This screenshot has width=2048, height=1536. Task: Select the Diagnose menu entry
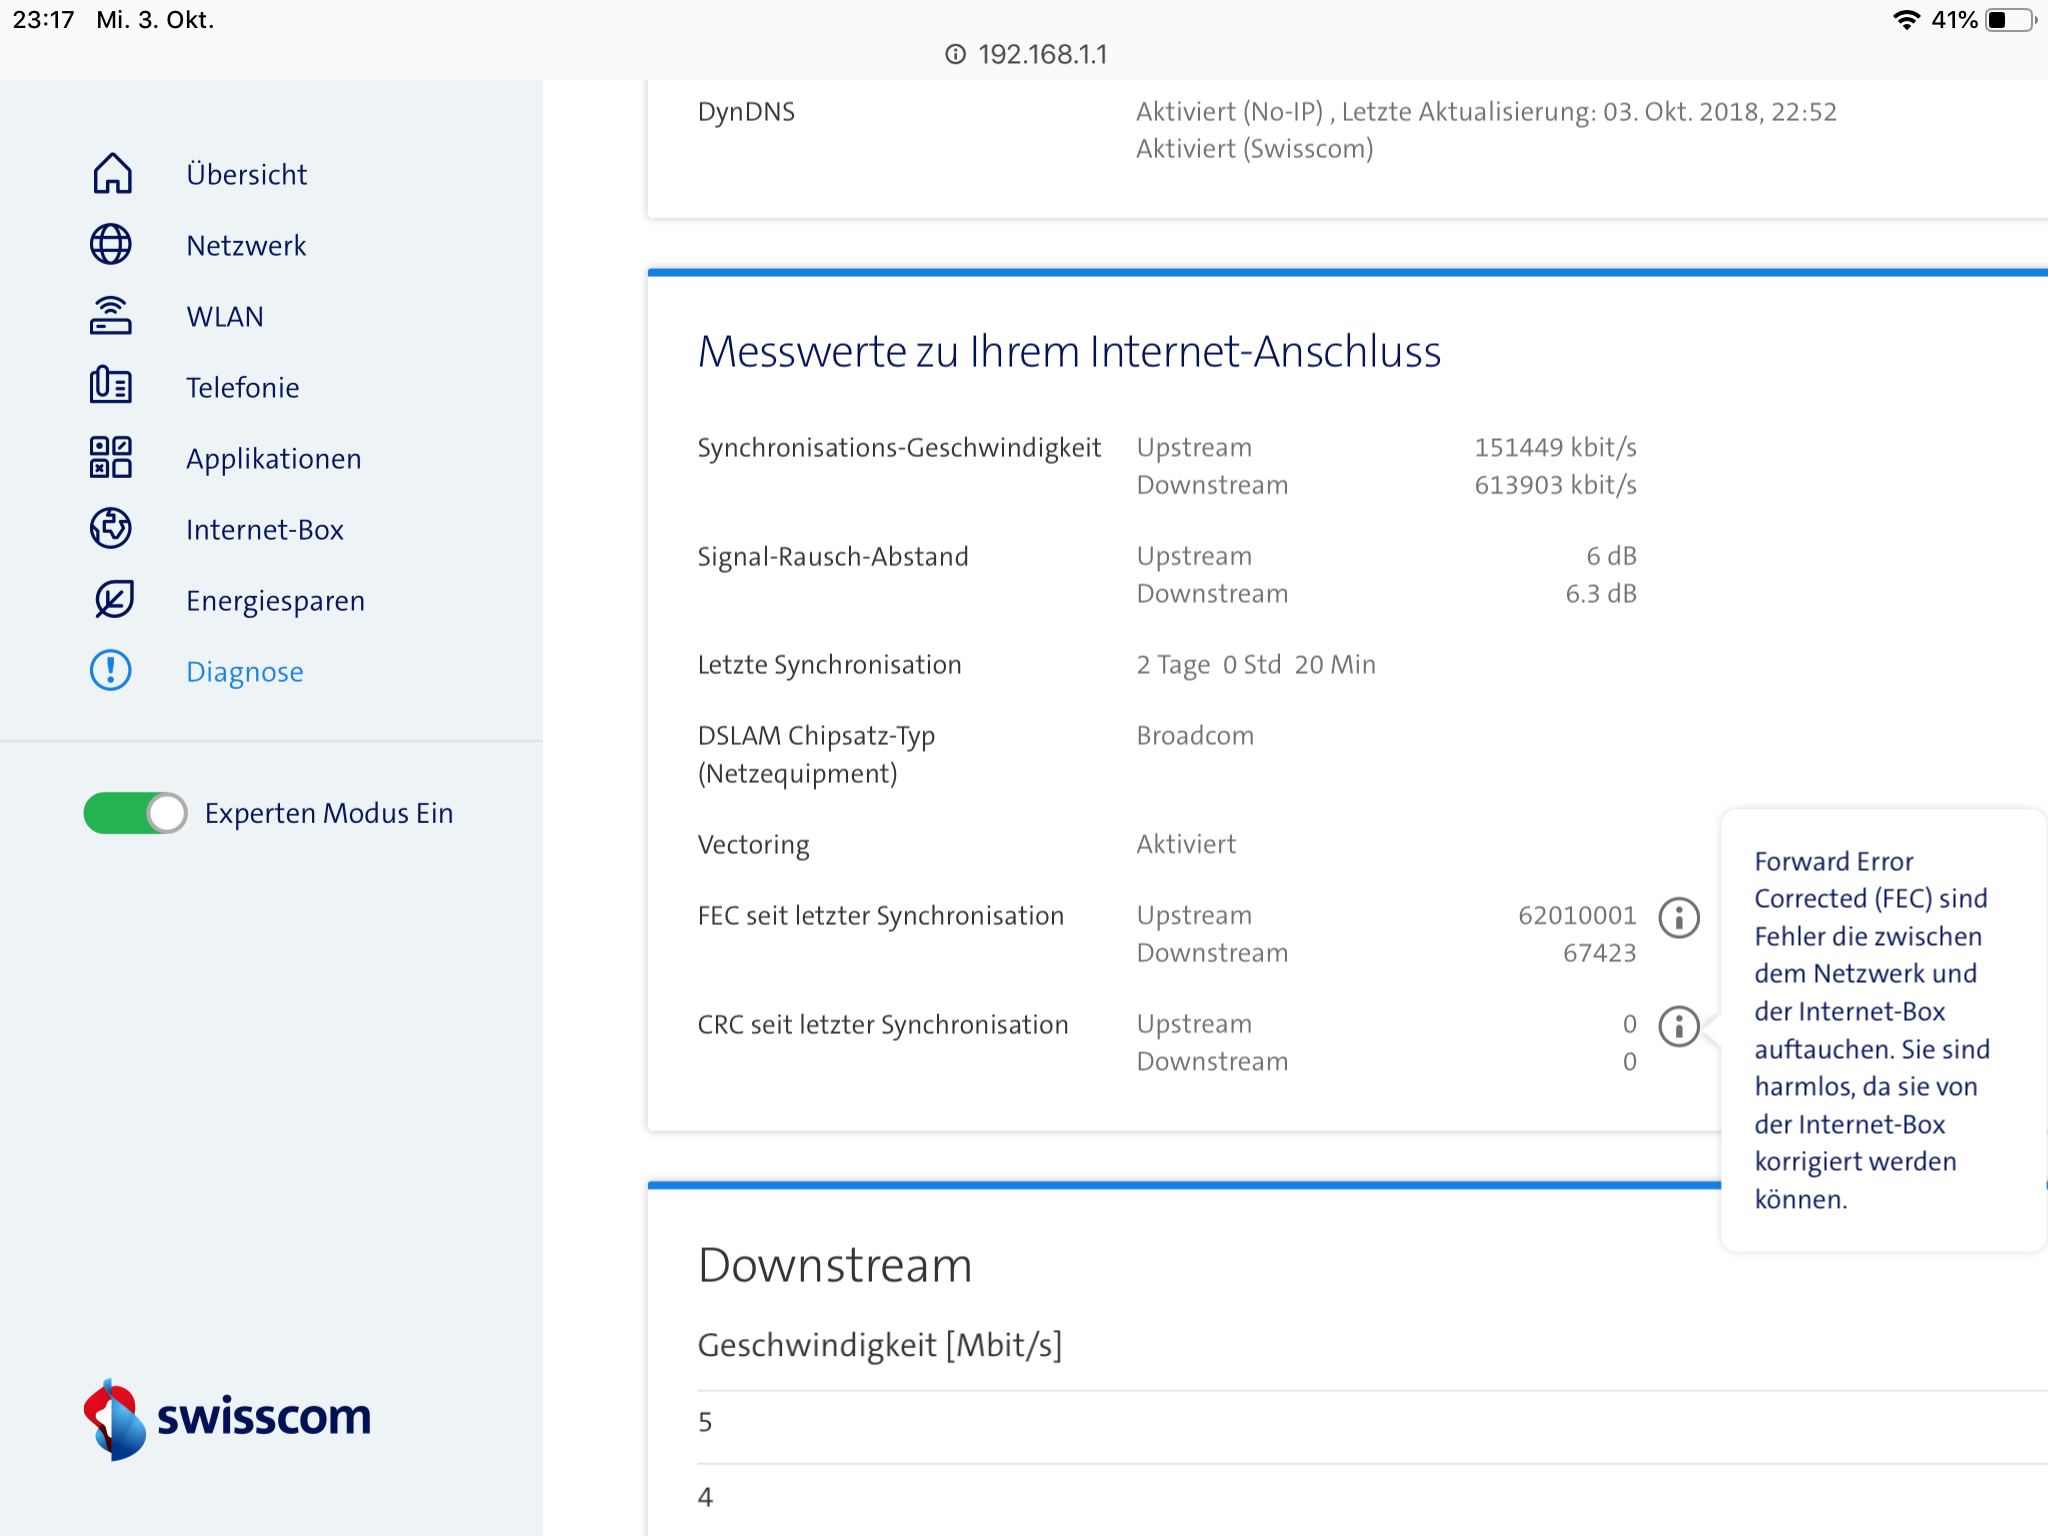click(x=245, y=672)
